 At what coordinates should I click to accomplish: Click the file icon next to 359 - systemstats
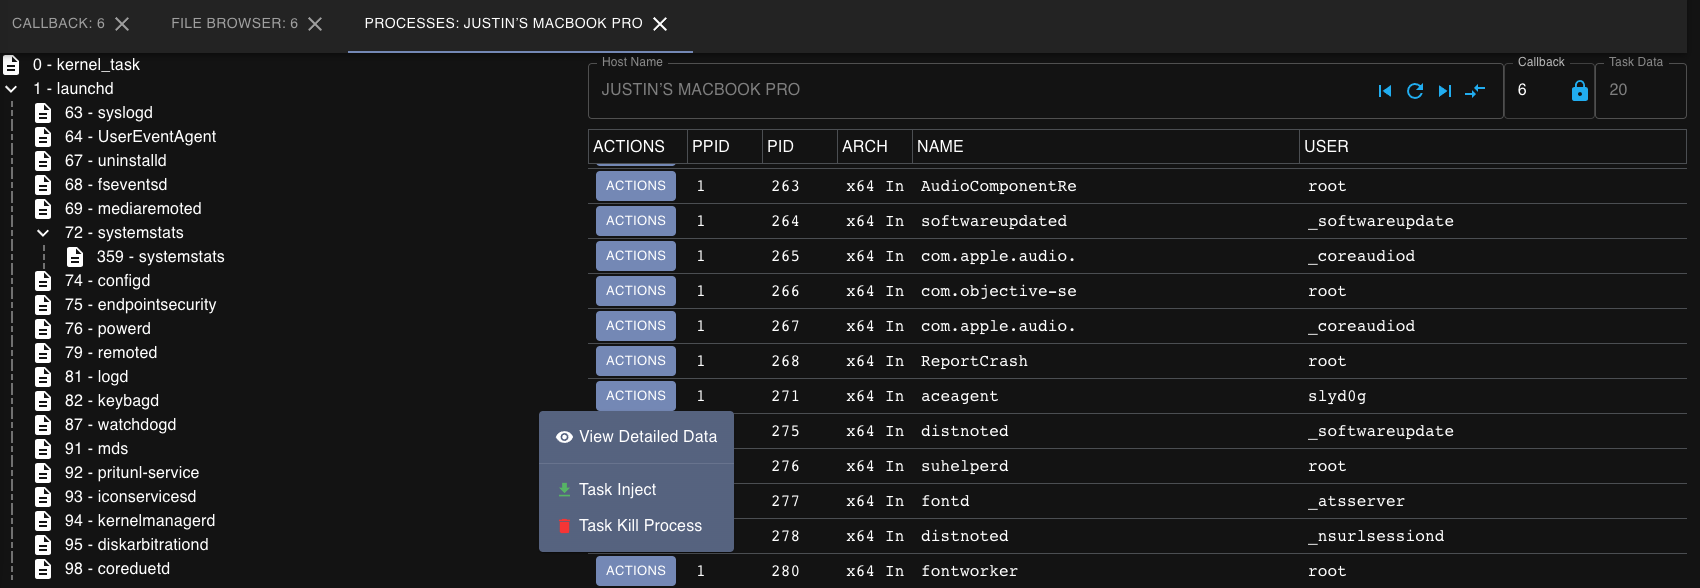pyautogui.click(x=75, y=257)
